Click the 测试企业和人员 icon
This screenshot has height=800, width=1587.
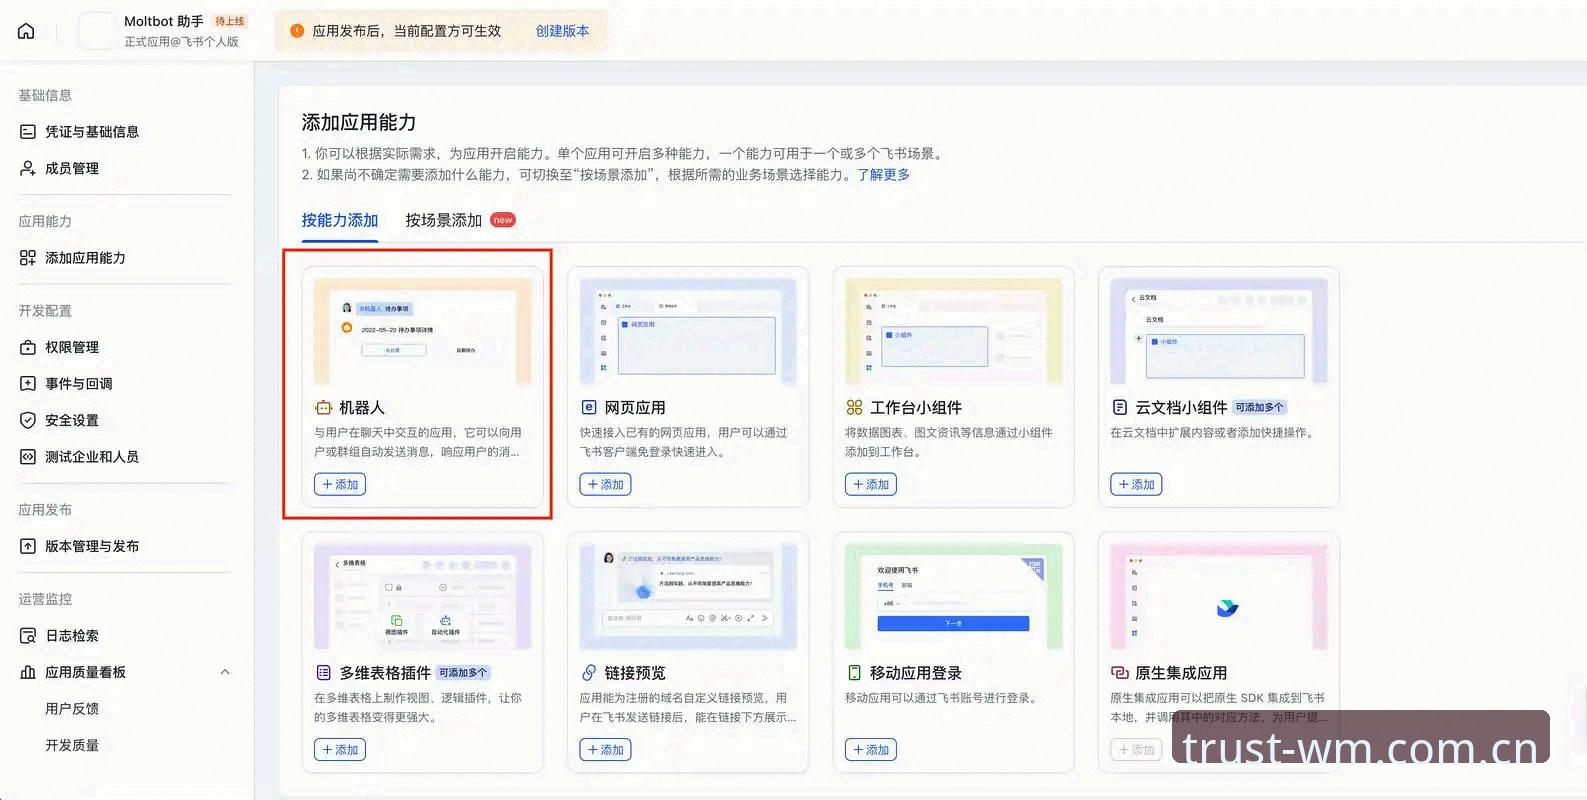coord(28,457)
